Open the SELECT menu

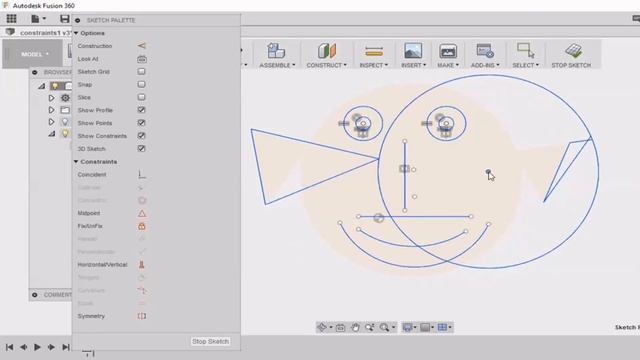coord(525,65)
